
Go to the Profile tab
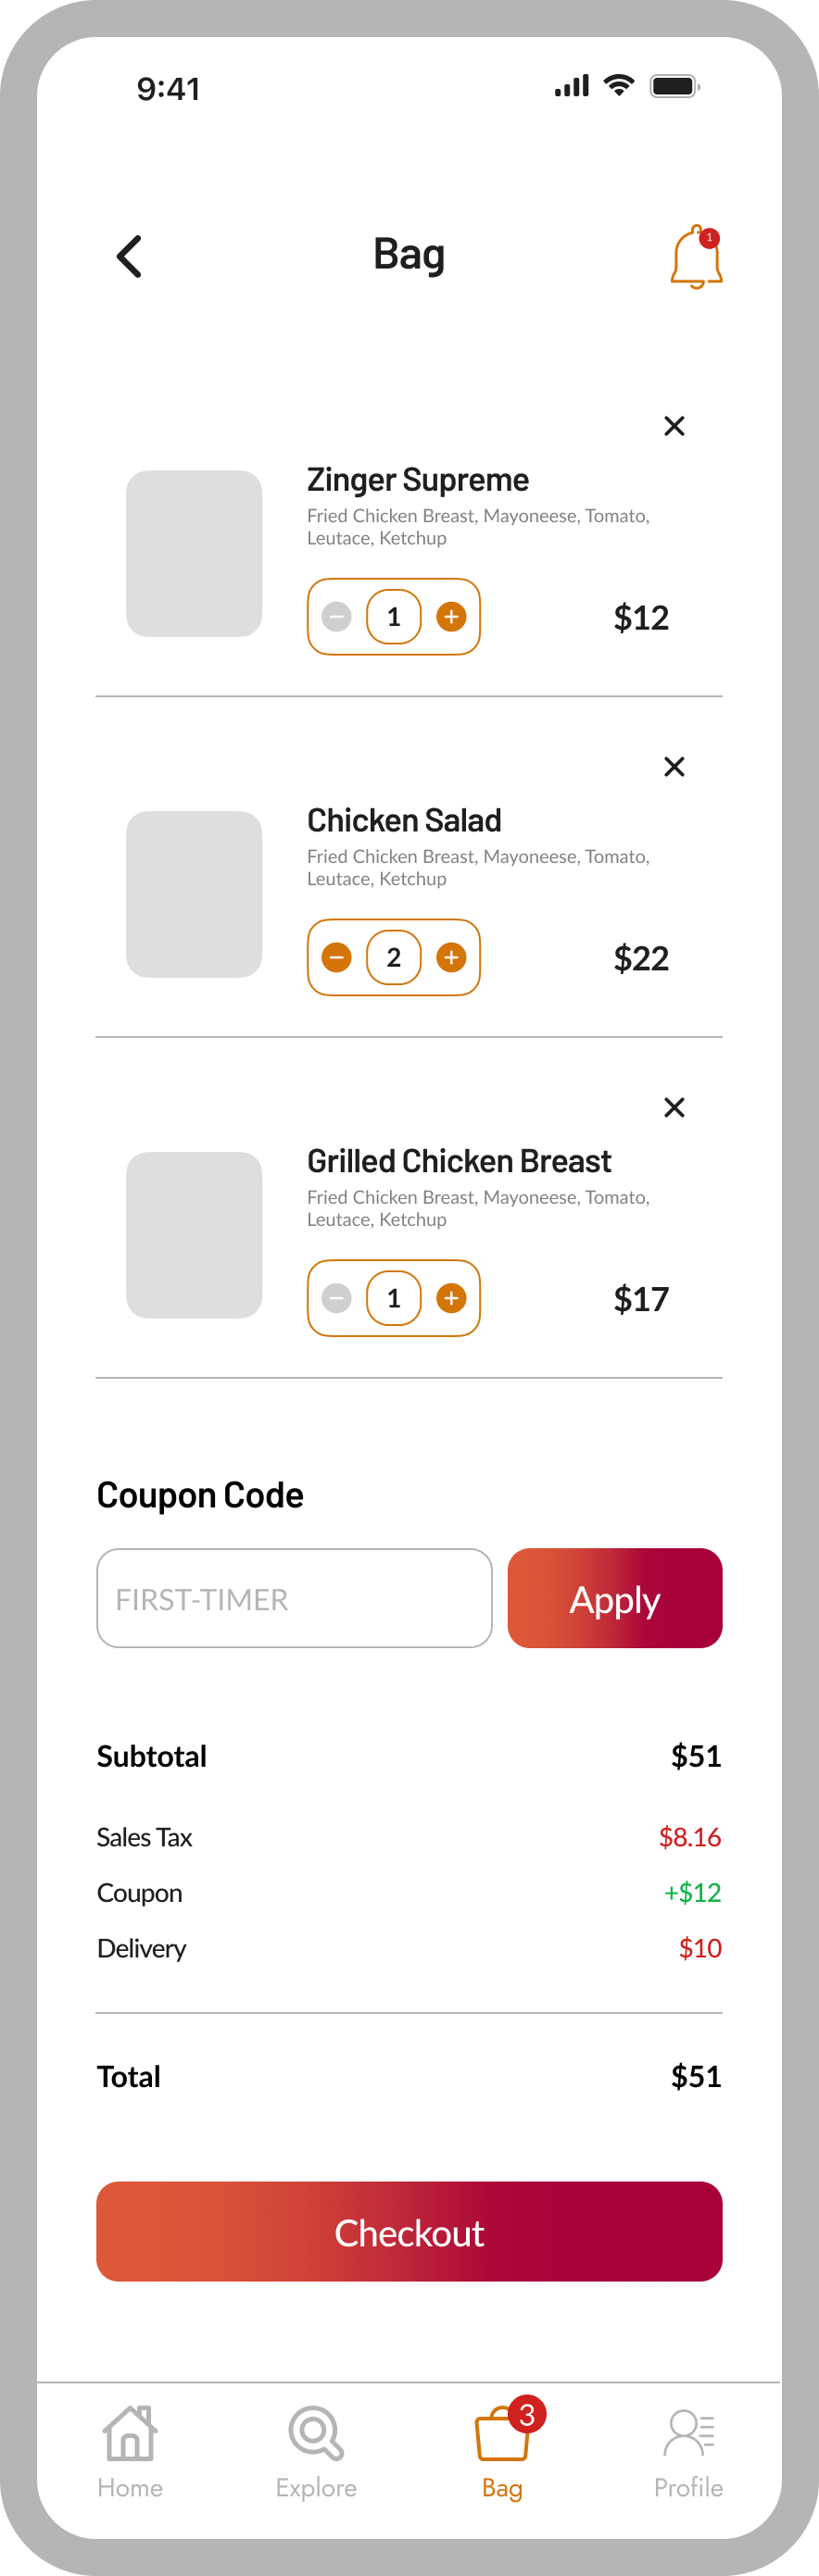(x=688, y=2450)
